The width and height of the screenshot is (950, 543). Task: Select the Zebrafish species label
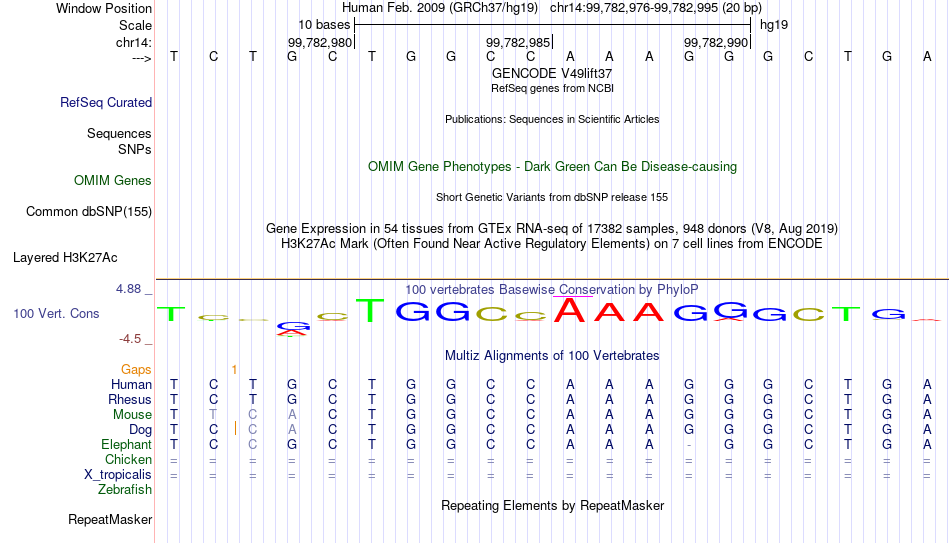point(125,490)
